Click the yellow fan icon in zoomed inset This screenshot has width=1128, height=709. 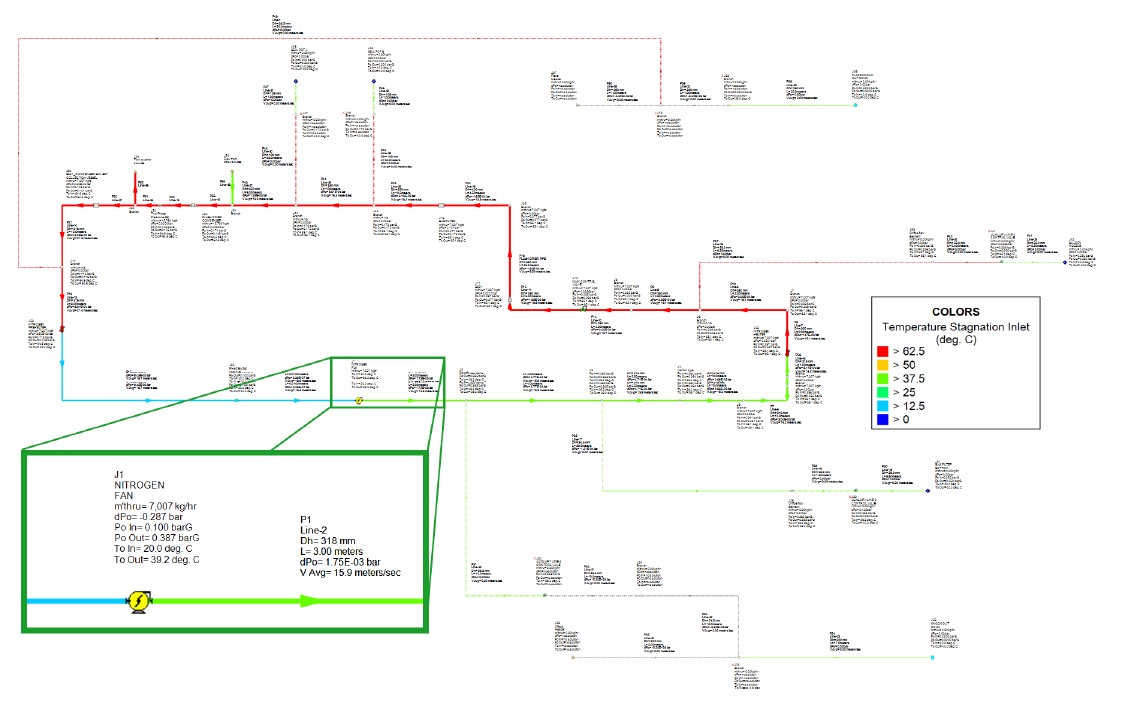(136, 601)
